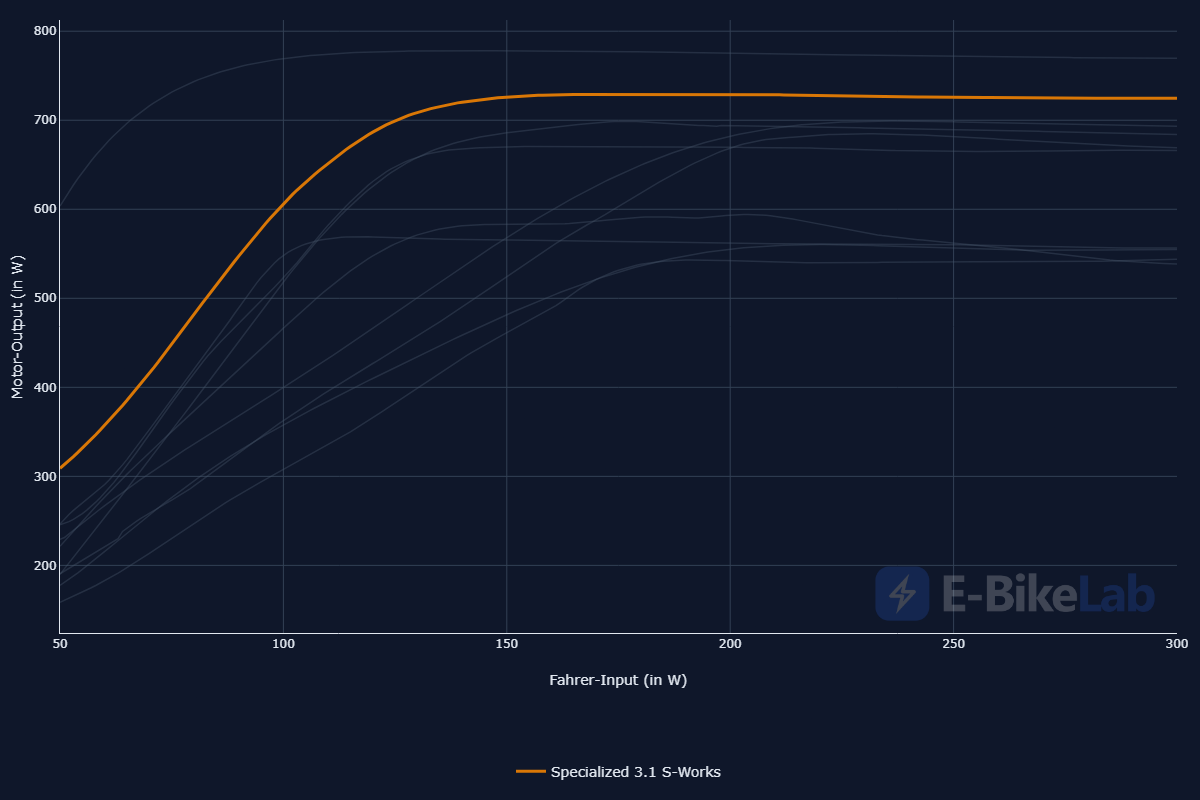Select the 150 tick label on the x-axis
Screen dimensions: 1200x800
[507, 647]
